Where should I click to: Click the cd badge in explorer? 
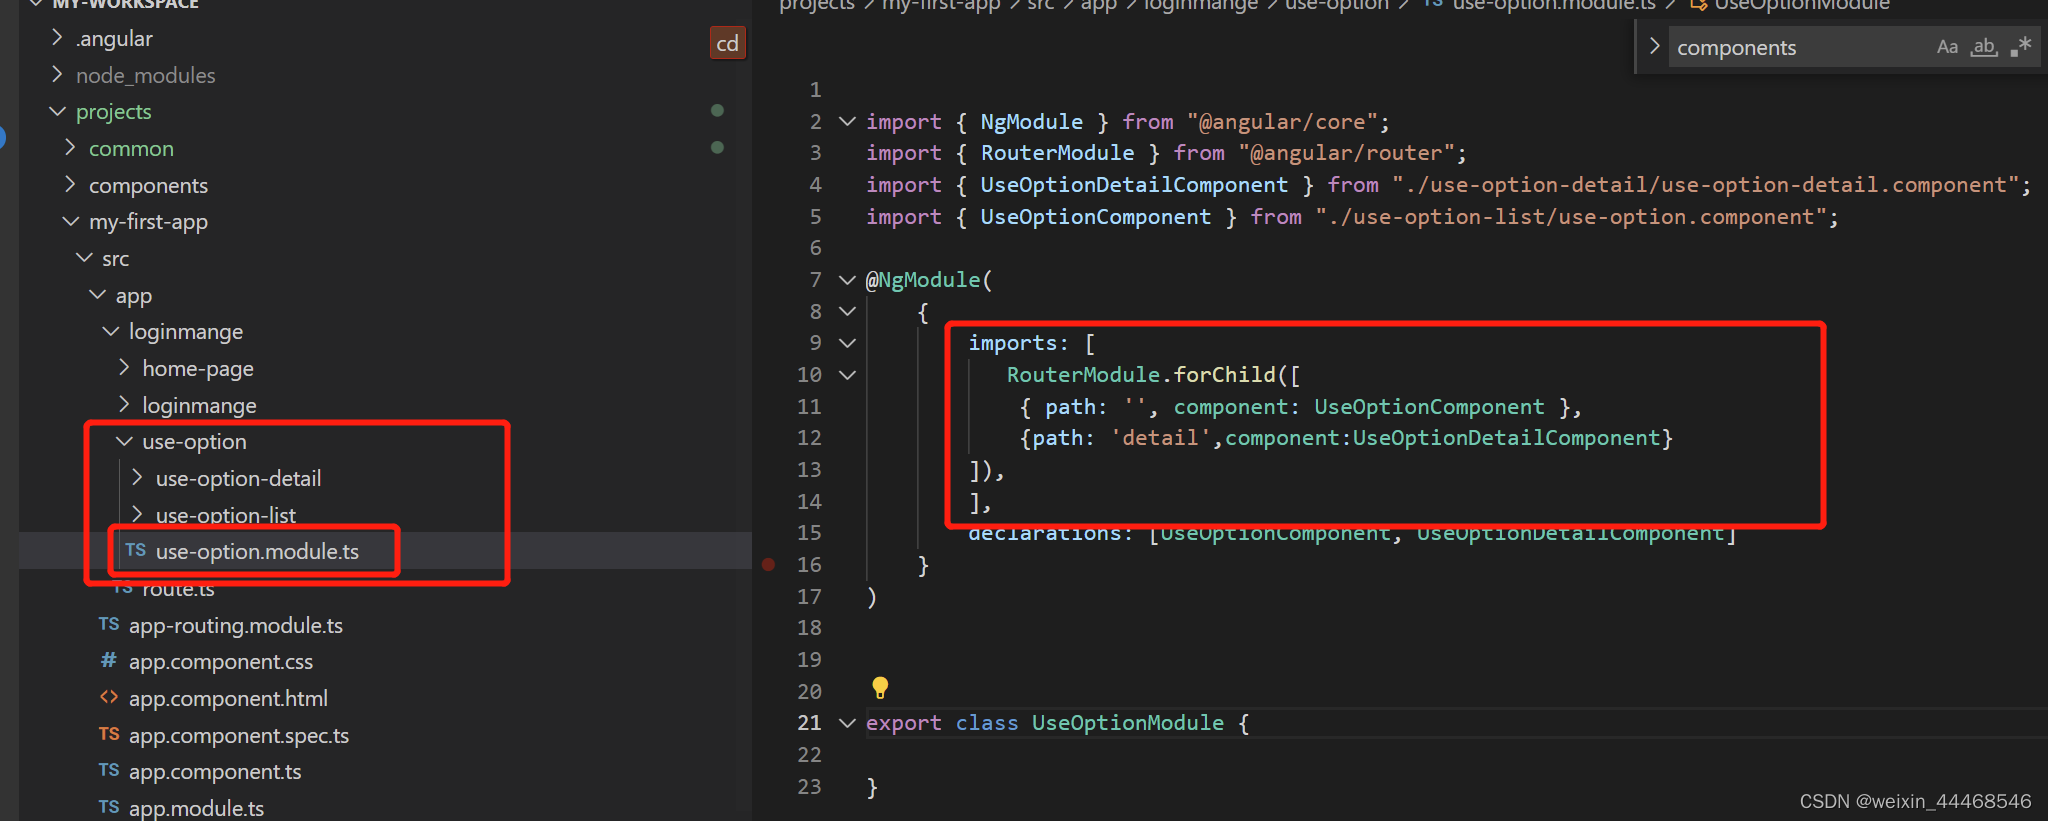point(728,43)
